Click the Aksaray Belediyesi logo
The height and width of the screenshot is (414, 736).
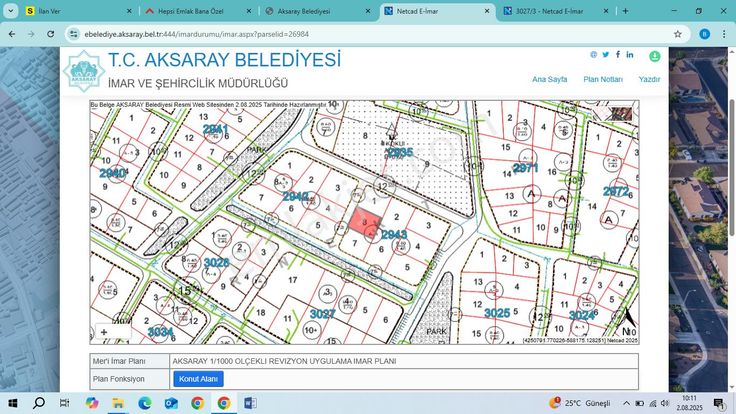tap(84, 71)
